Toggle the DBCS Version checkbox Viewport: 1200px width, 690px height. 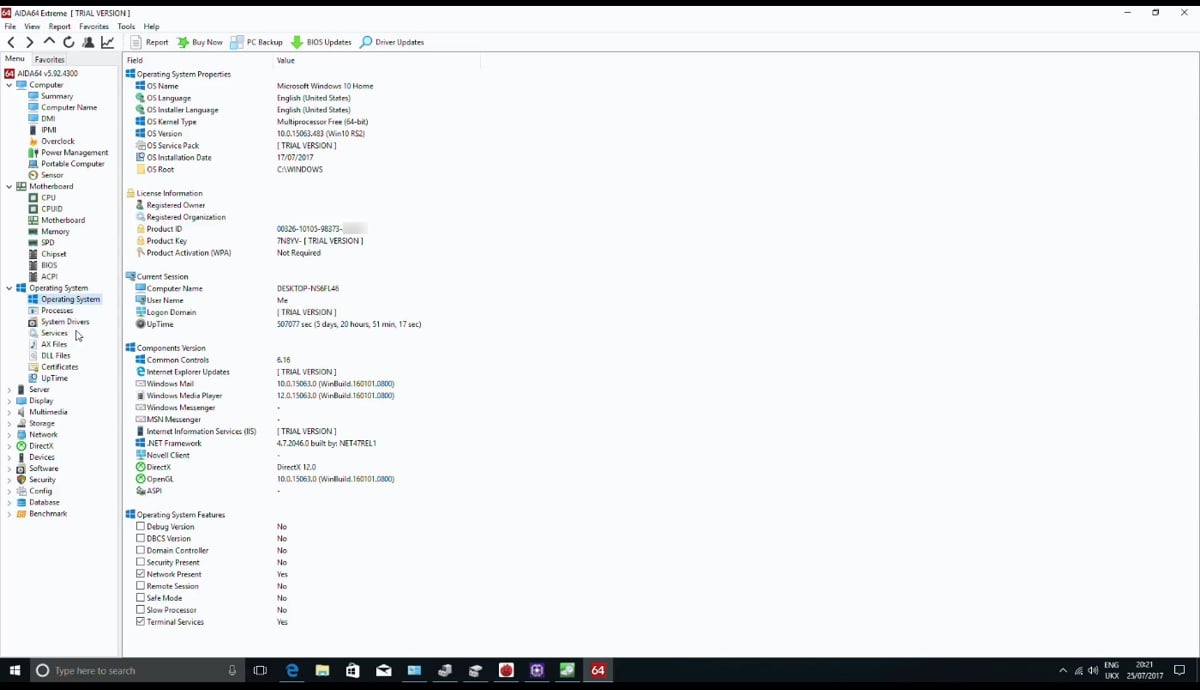pyautogui.click(x=141, y=538)
